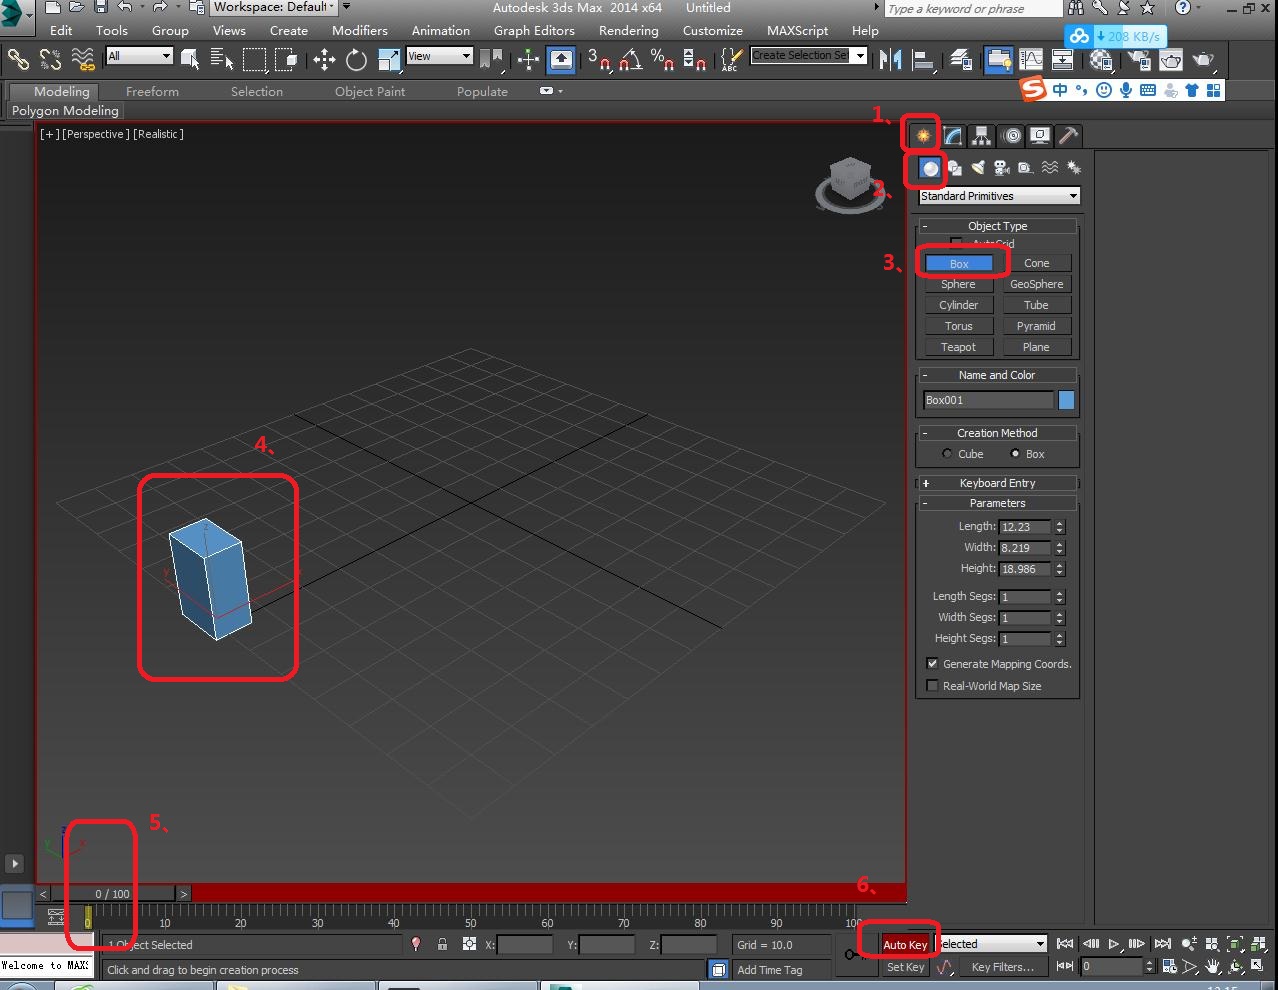Open Schematic View icon

1063,60
